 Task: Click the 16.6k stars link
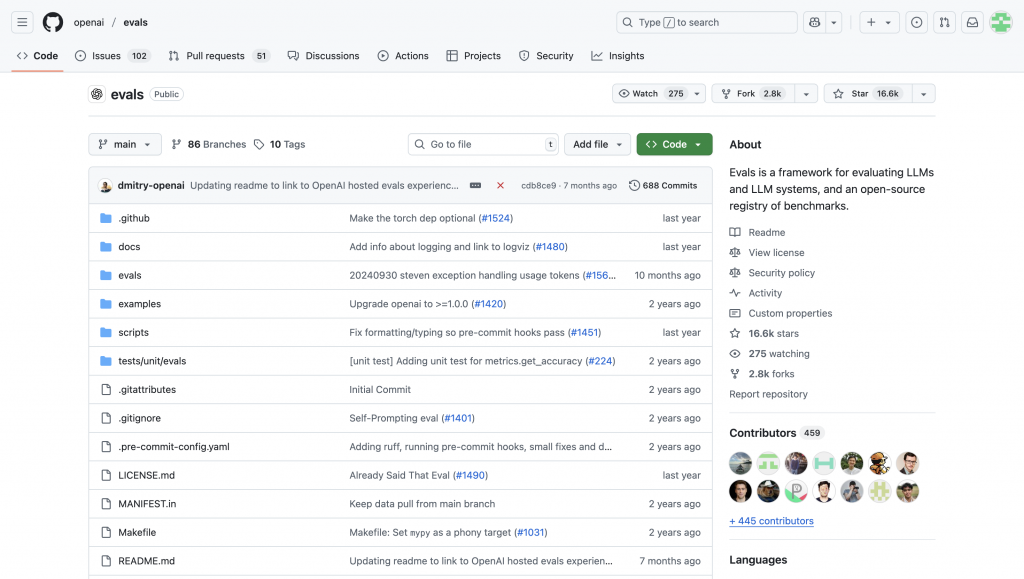[x=773, y=334]
